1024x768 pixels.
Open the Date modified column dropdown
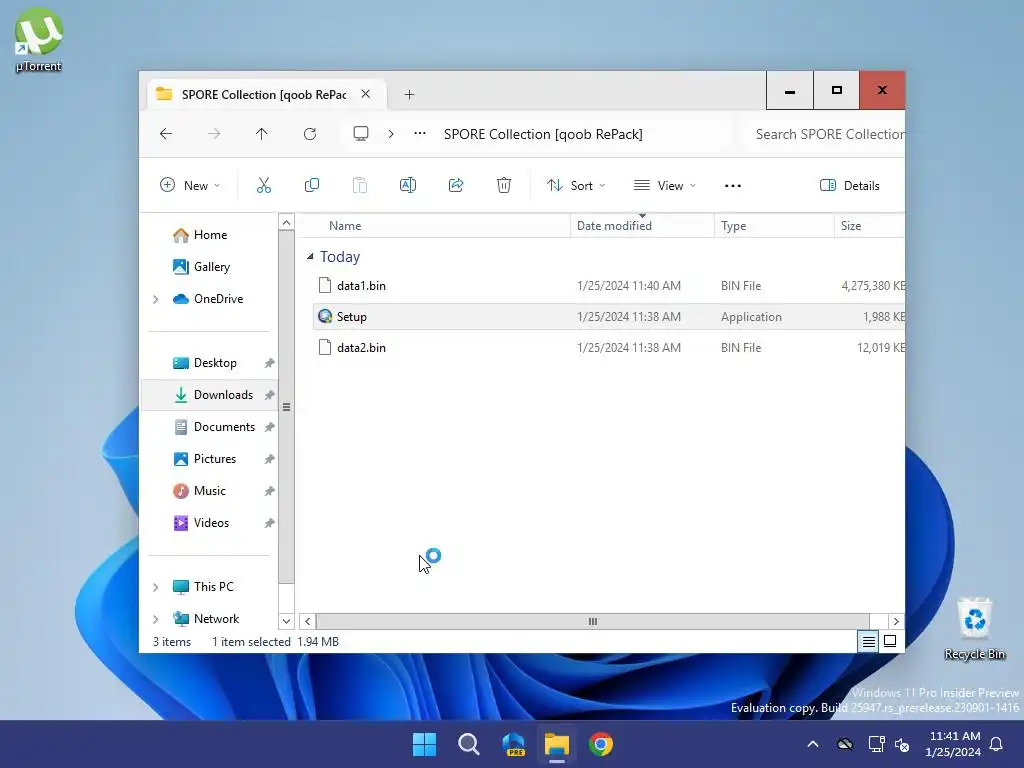[643, 216]
